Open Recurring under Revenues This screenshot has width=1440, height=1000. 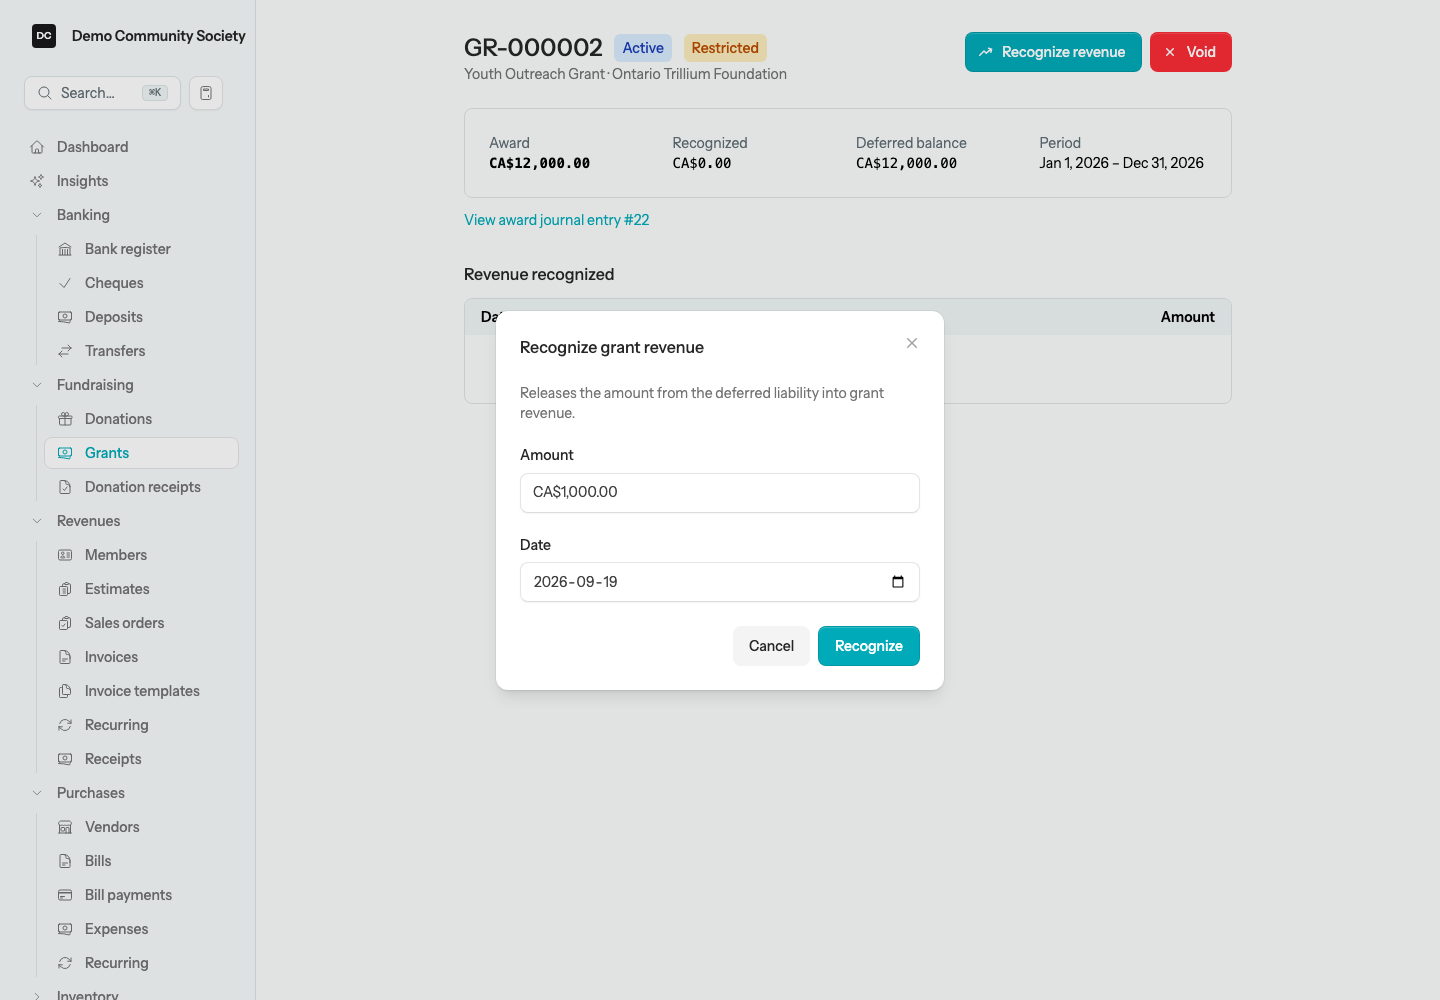(x=141, y=725)
